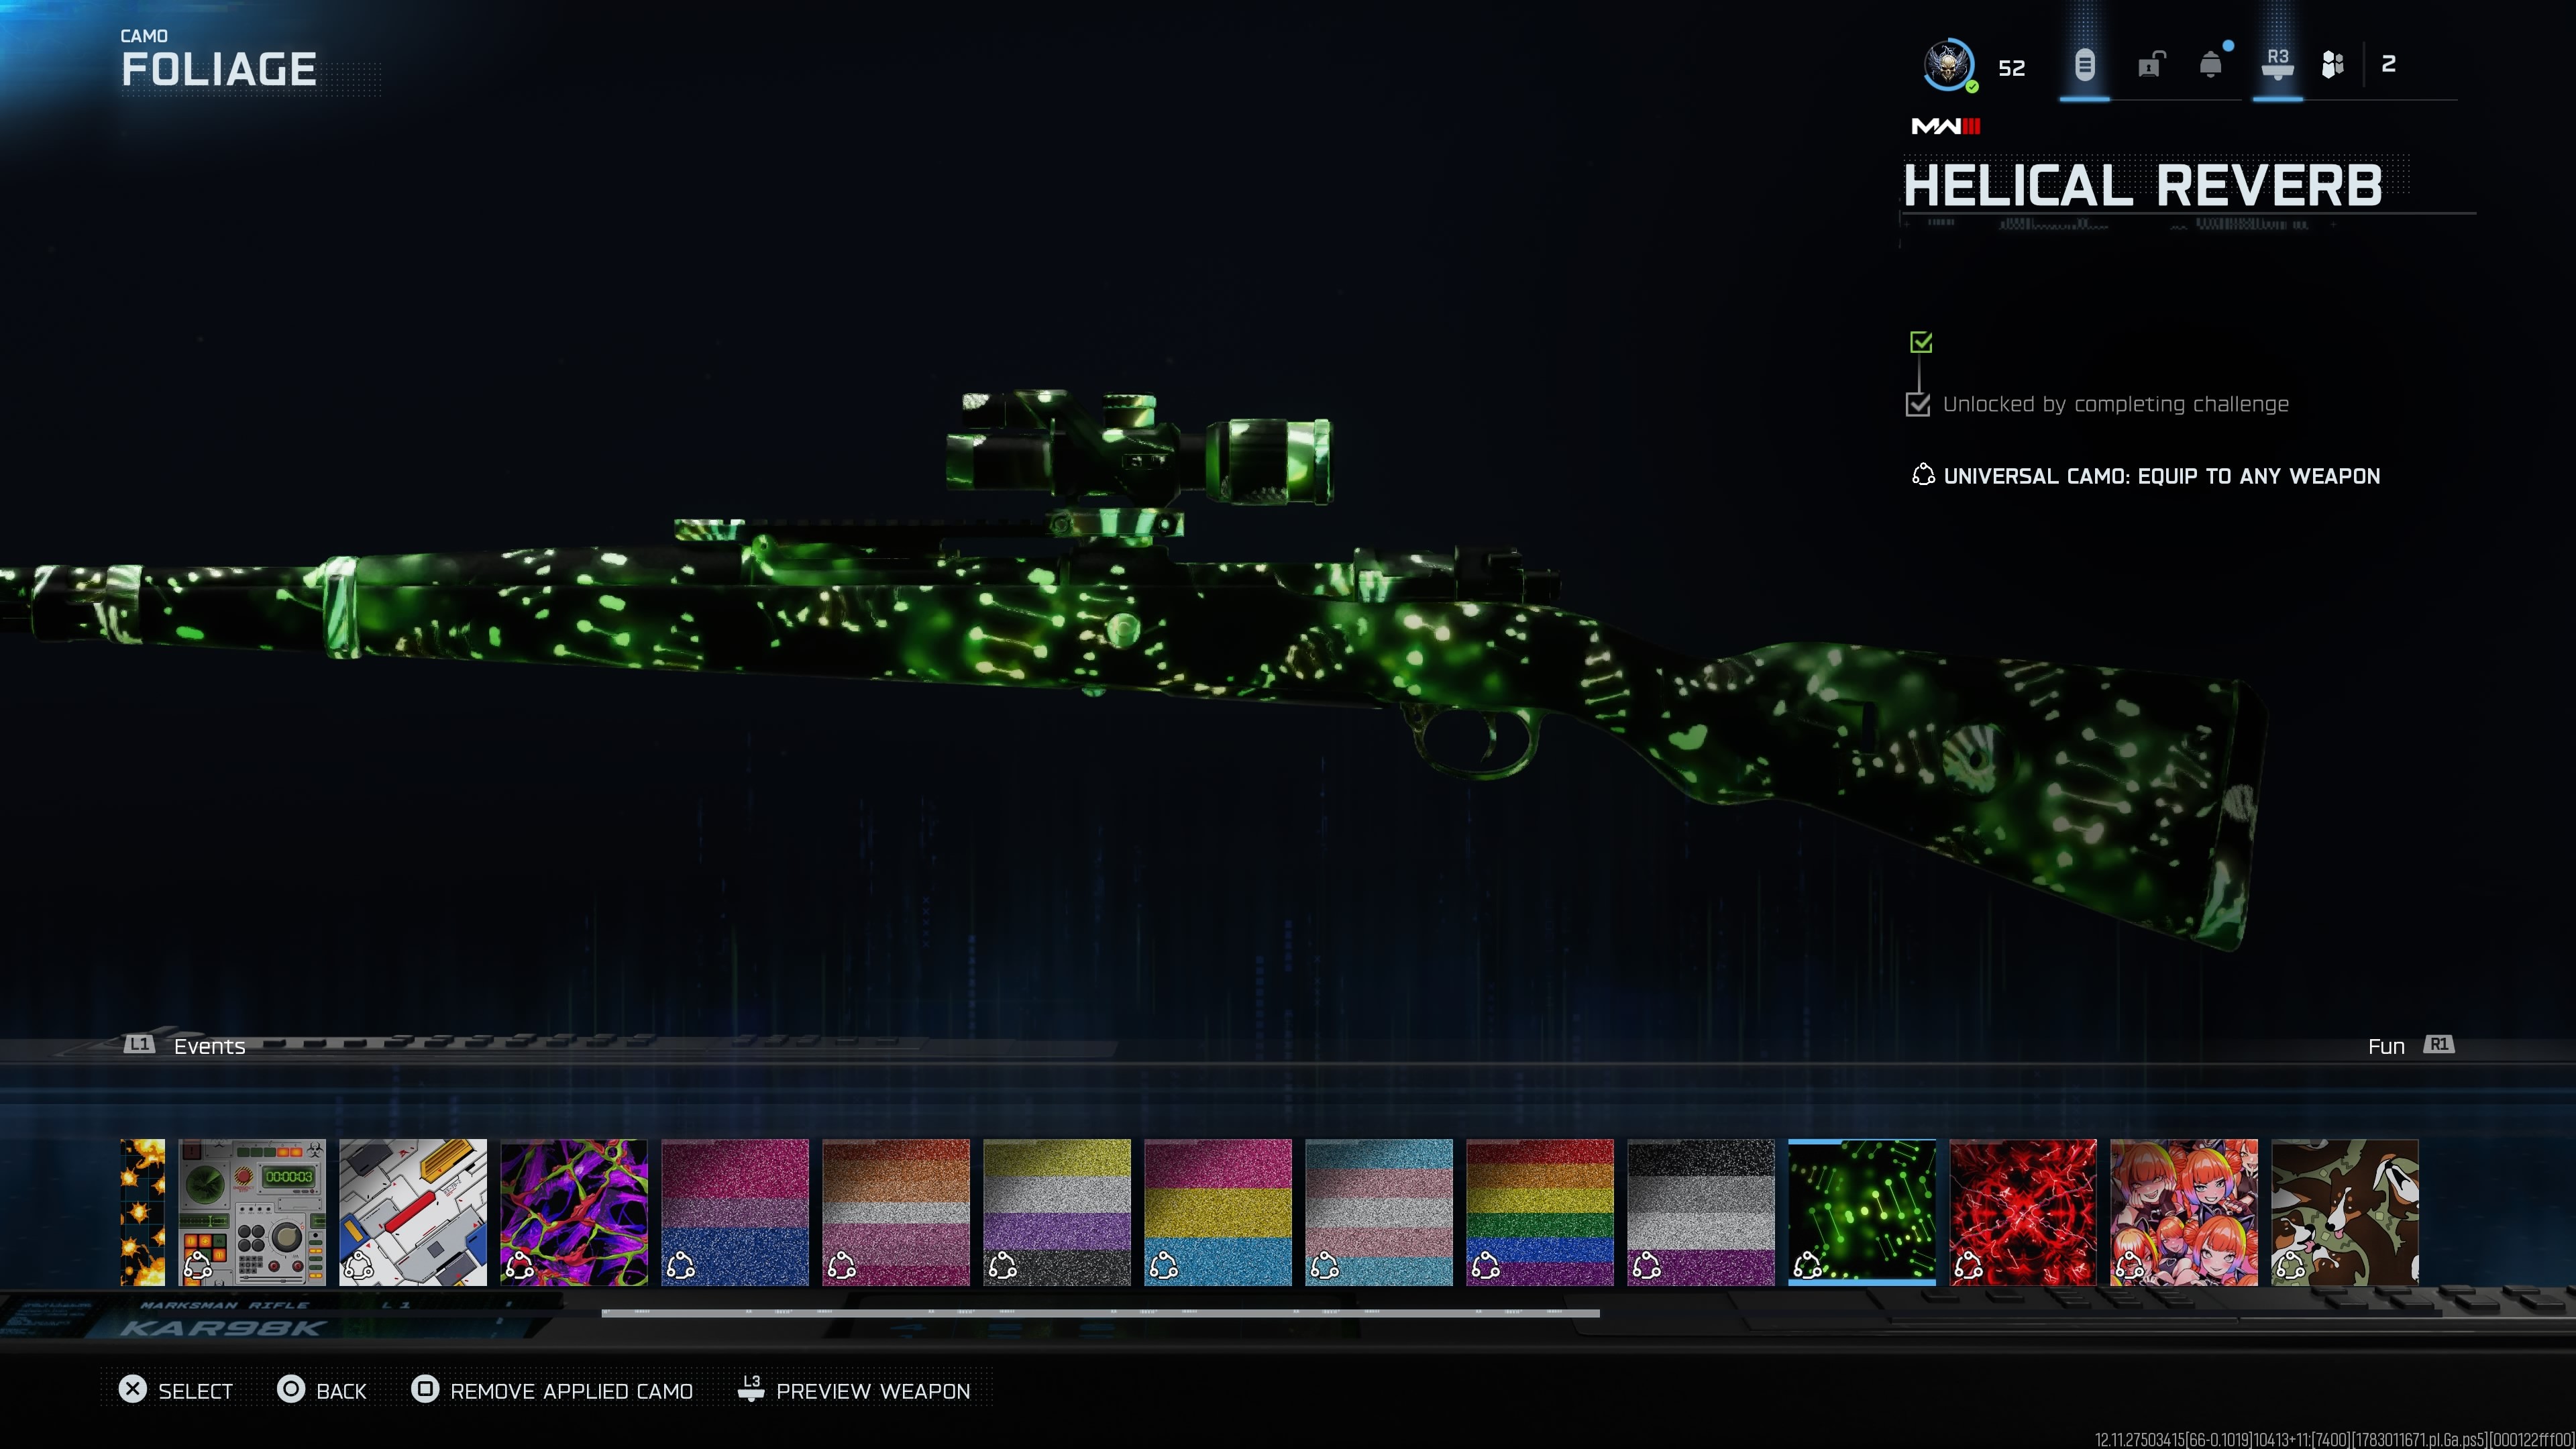Screen dimensions: 2576x1449
Task: Click Preview Weapon
Action: (854, 1391)
